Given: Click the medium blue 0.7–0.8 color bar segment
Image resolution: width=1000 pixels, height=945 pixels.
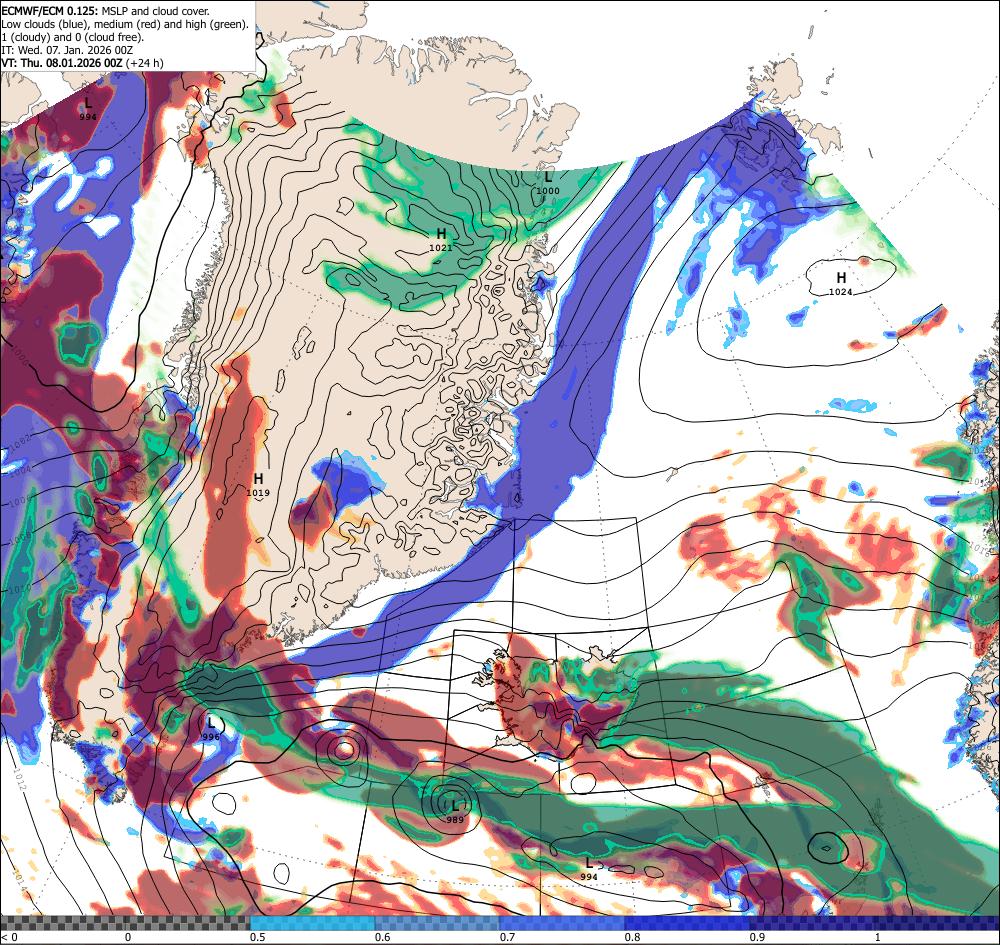Looking at the screenshot, I should pyautogui.click(x=562, y=923).
